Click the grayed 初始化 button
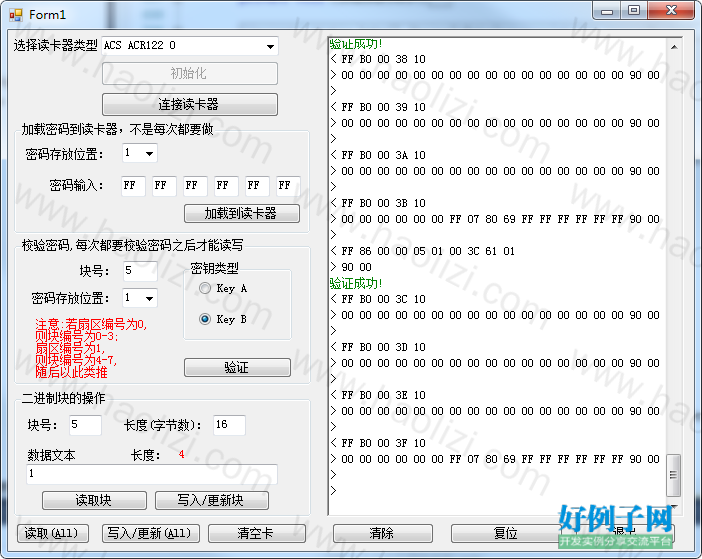The height and width of the screenshot is (559, 702). [x=190, y=73]
